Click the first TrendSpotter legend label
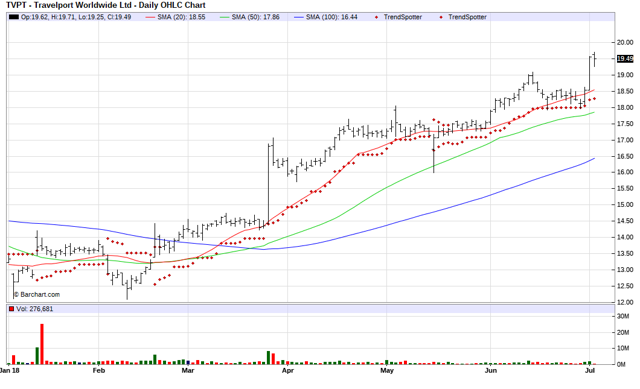Viewport: 640px width, 389px height. click(402, 17)
